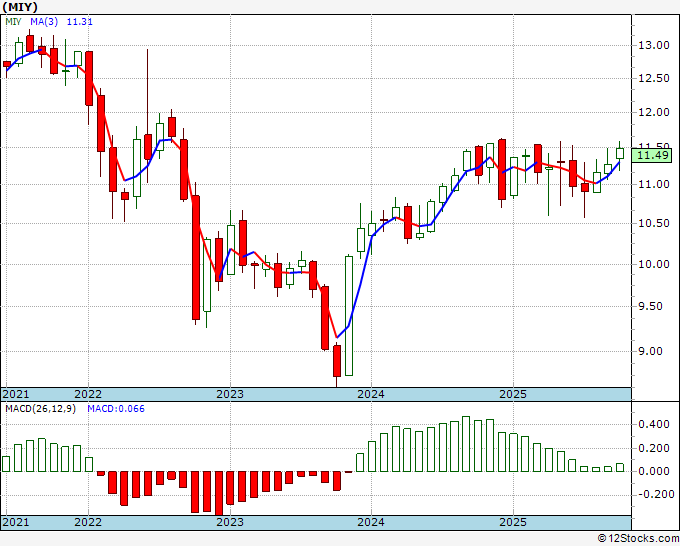Open the 12Stocks.com copyright link
Viewport: 680px width, 546px height.
pyautogui.click(x=638, y=539)
